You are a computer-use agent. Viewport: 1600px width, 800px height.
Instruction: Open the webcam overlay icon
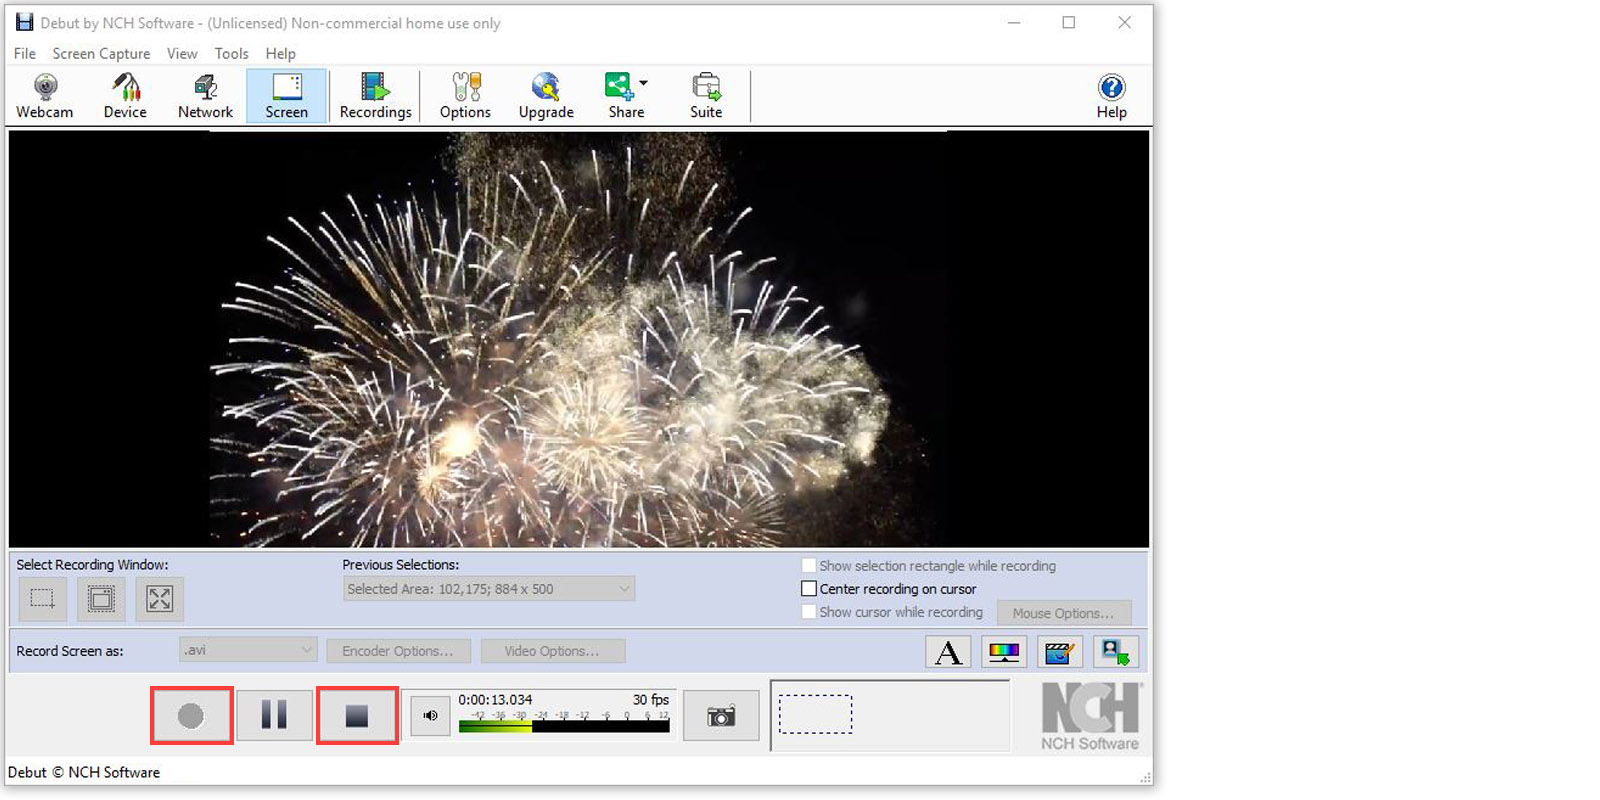click(x=1115, y=652)
